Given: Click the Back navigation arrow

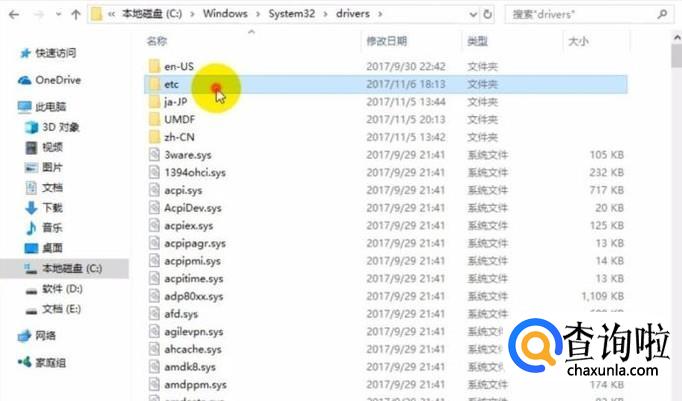Looking at the screenshot, I should point(14,15).
